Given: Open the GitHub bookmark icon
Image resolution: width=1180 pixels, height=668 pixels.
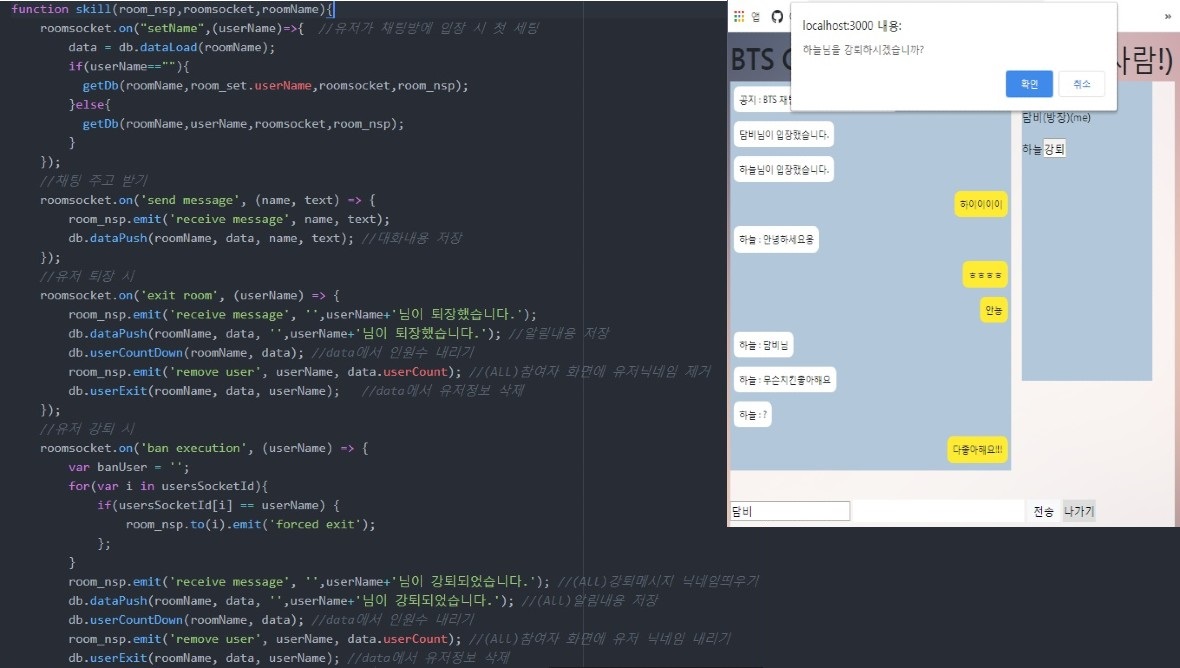Looking at the screenshot, I should pyautogui.click(x=777, y=17).
